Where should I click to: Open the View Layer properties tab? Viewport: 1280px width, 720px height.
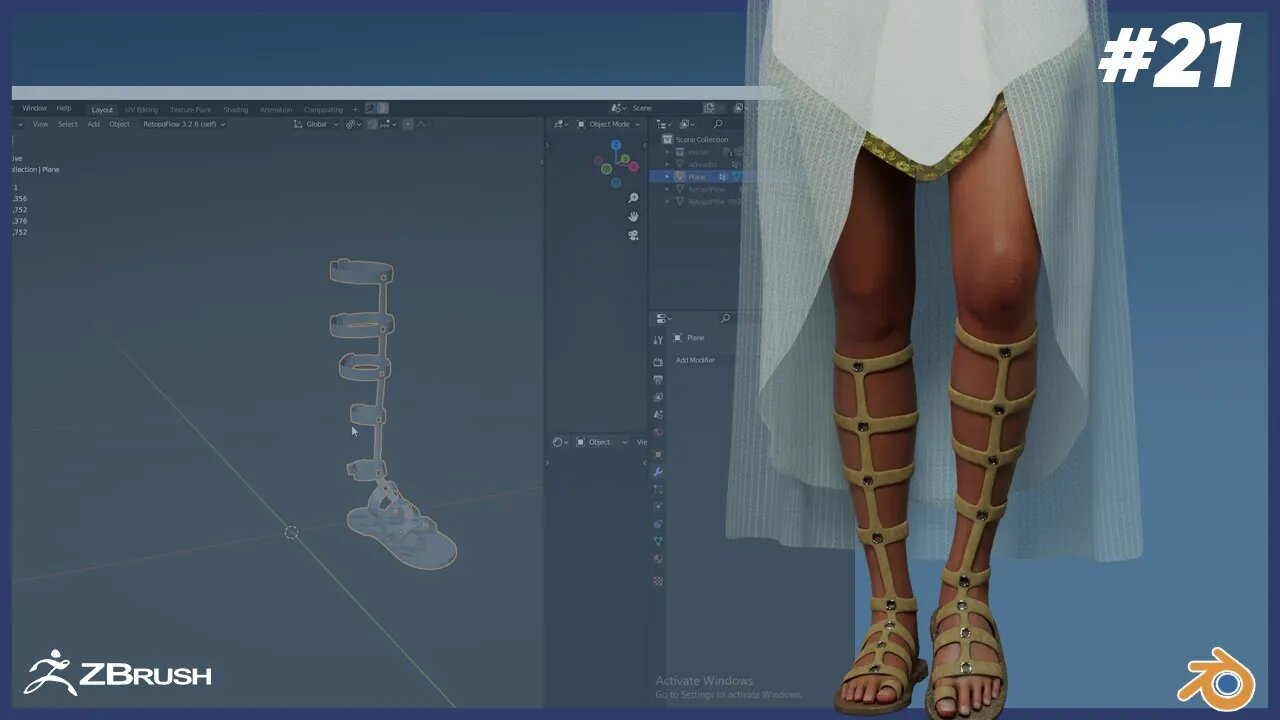658,397
